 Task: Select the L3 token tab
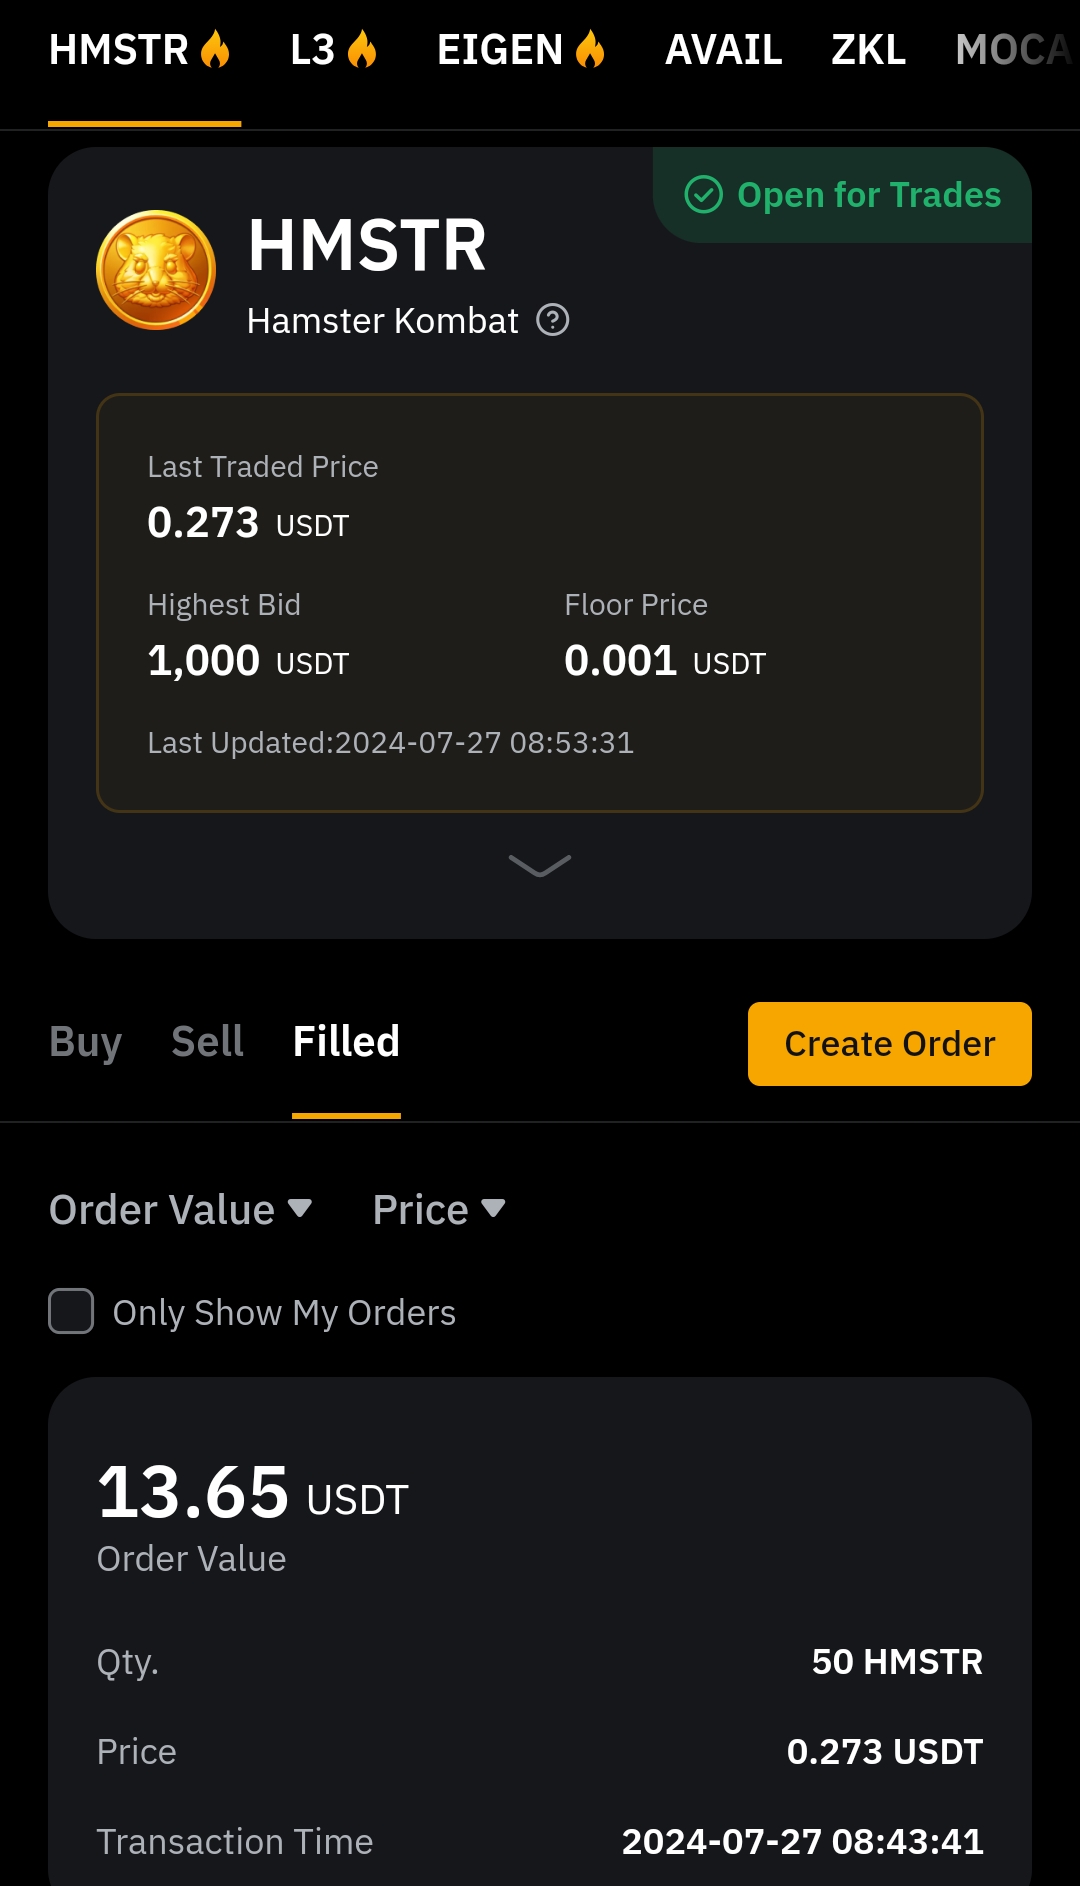click(312, 50)
